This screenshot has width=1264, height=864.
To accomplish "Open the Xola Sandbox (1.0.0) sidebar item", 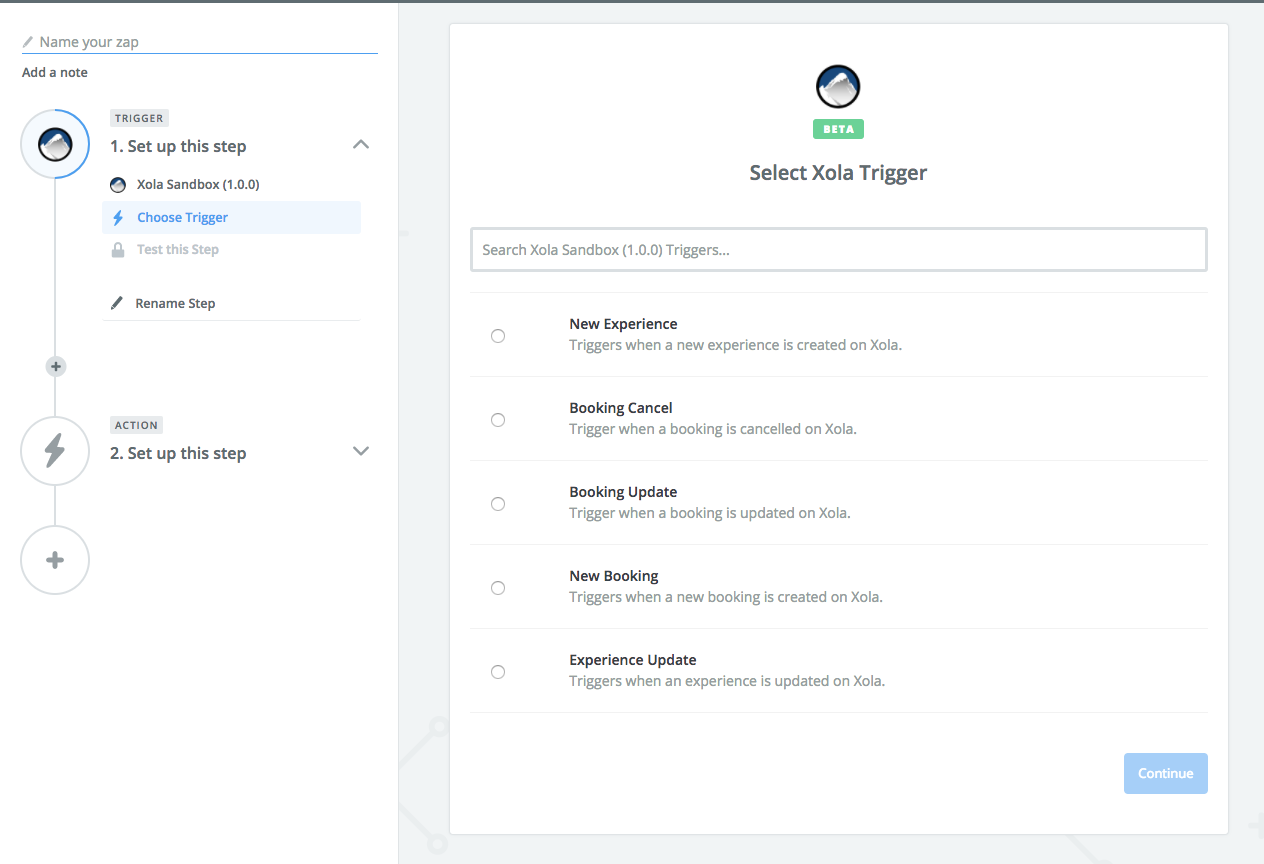I will (231, 185).
